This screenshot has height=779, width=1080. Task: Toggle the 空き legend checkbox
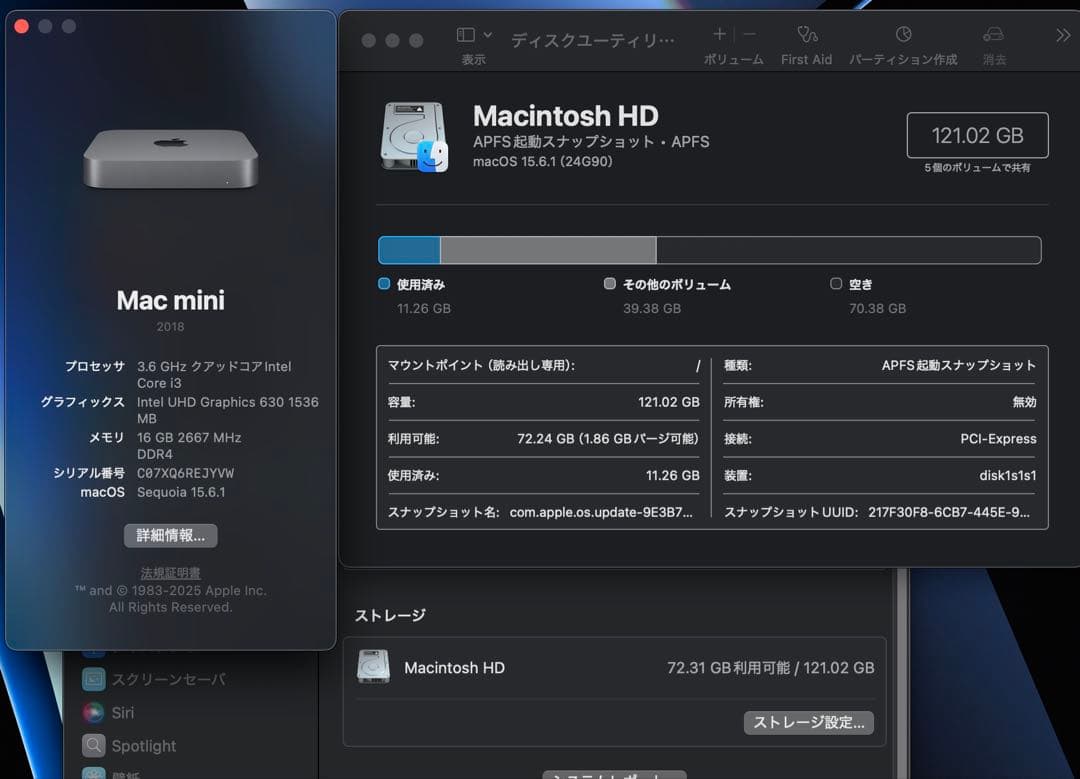[x=835, y=284]
